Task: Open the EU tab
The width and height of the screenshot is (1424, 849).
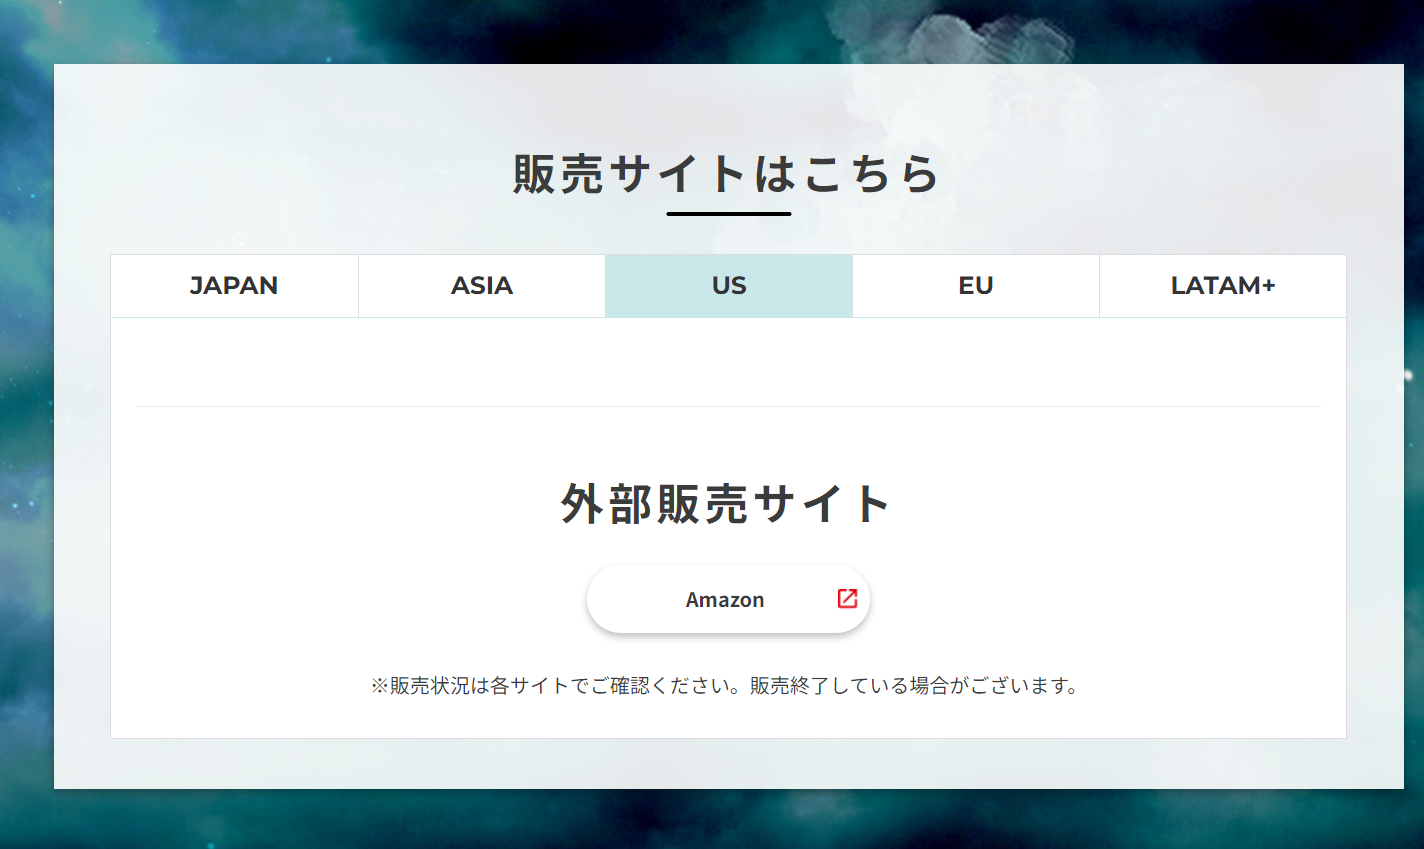Action: coord(975,286)
